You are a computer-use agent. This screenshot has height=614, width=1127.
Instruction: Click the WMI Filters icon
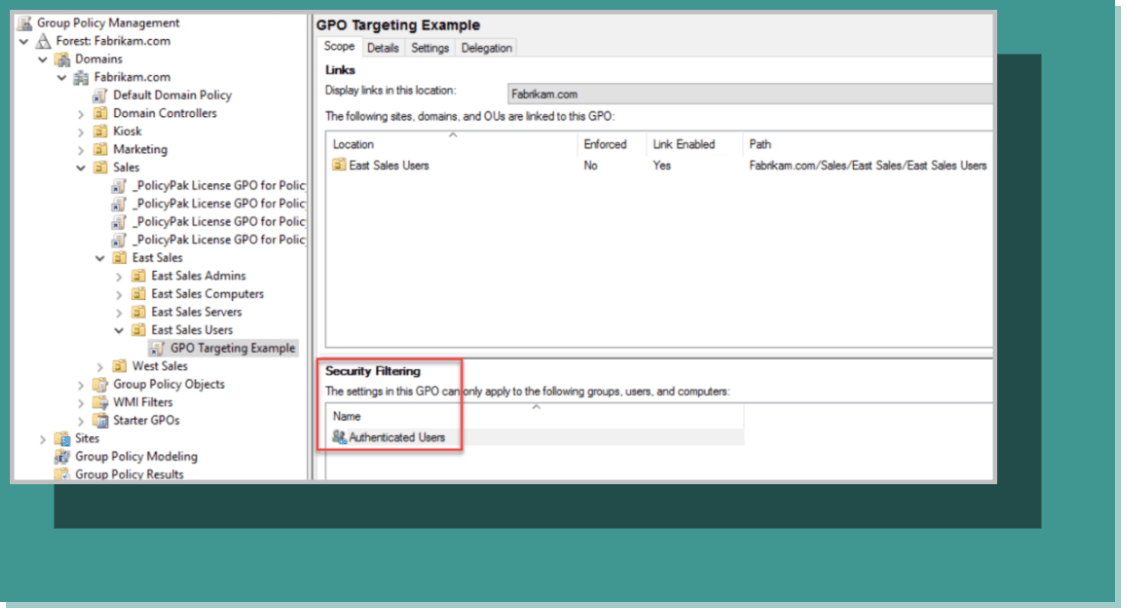[101, 402]
